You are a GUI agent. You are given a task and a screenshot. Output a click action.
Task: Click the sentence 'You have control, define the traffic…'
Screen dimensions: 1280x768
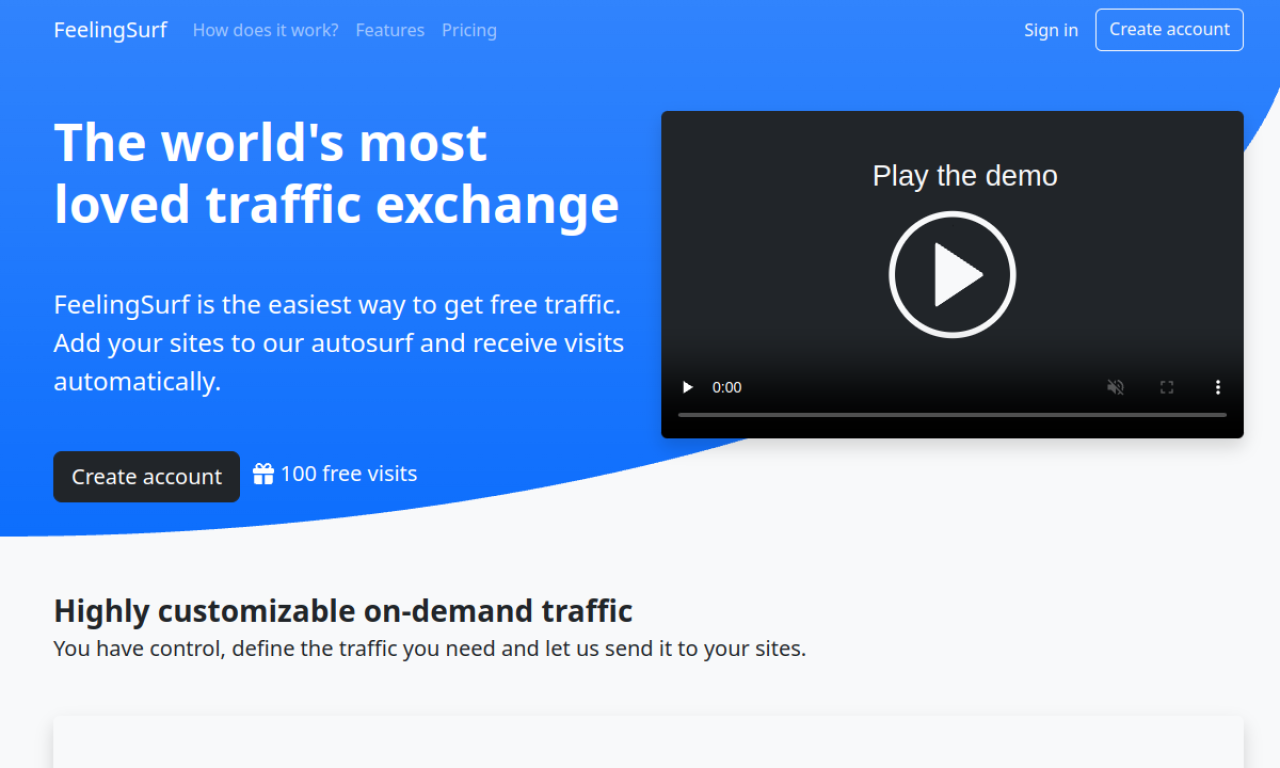pyautogui.click(x=430, y=648)
